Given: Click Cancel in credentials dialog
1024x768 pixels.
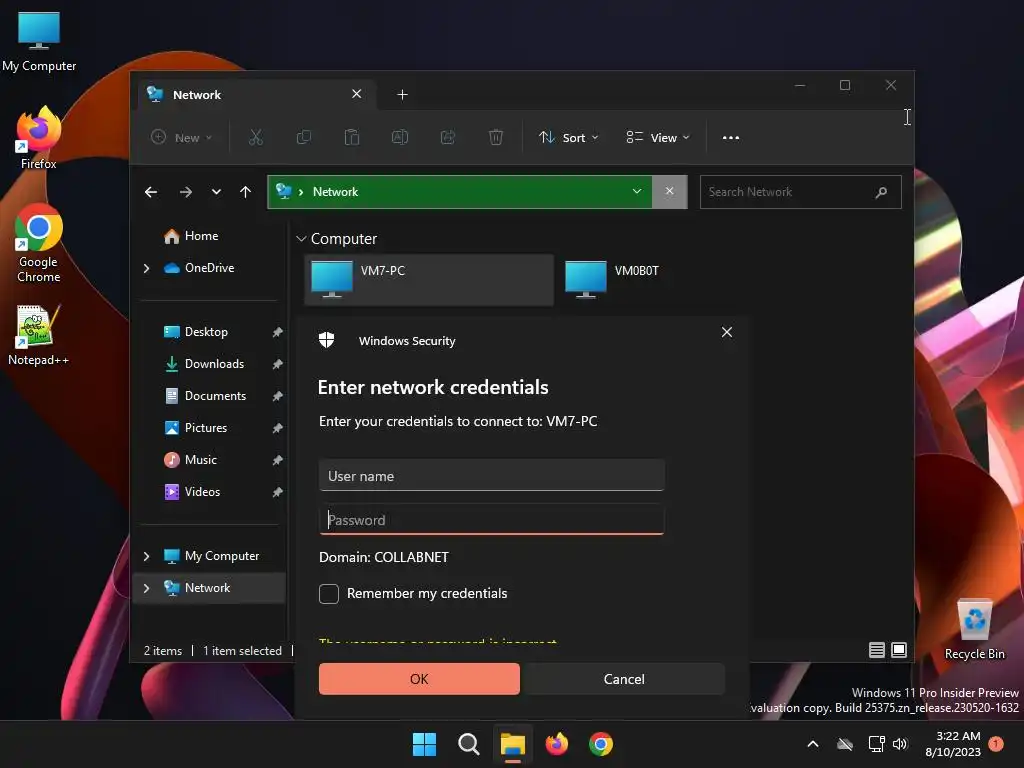Looking at the screenshot, I should tap(624, 679).
